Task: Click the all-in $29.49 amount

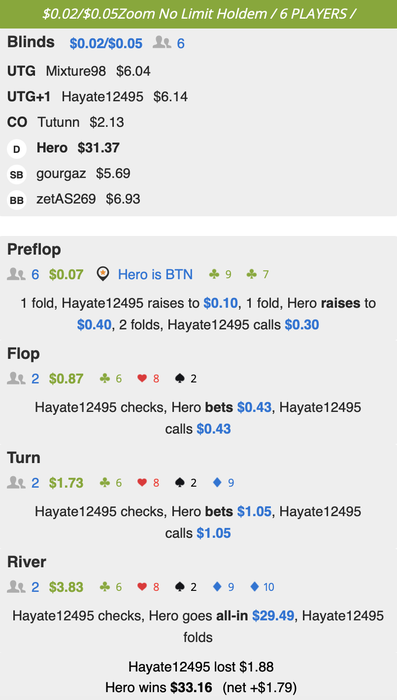Action: click(x=273, y=616)
